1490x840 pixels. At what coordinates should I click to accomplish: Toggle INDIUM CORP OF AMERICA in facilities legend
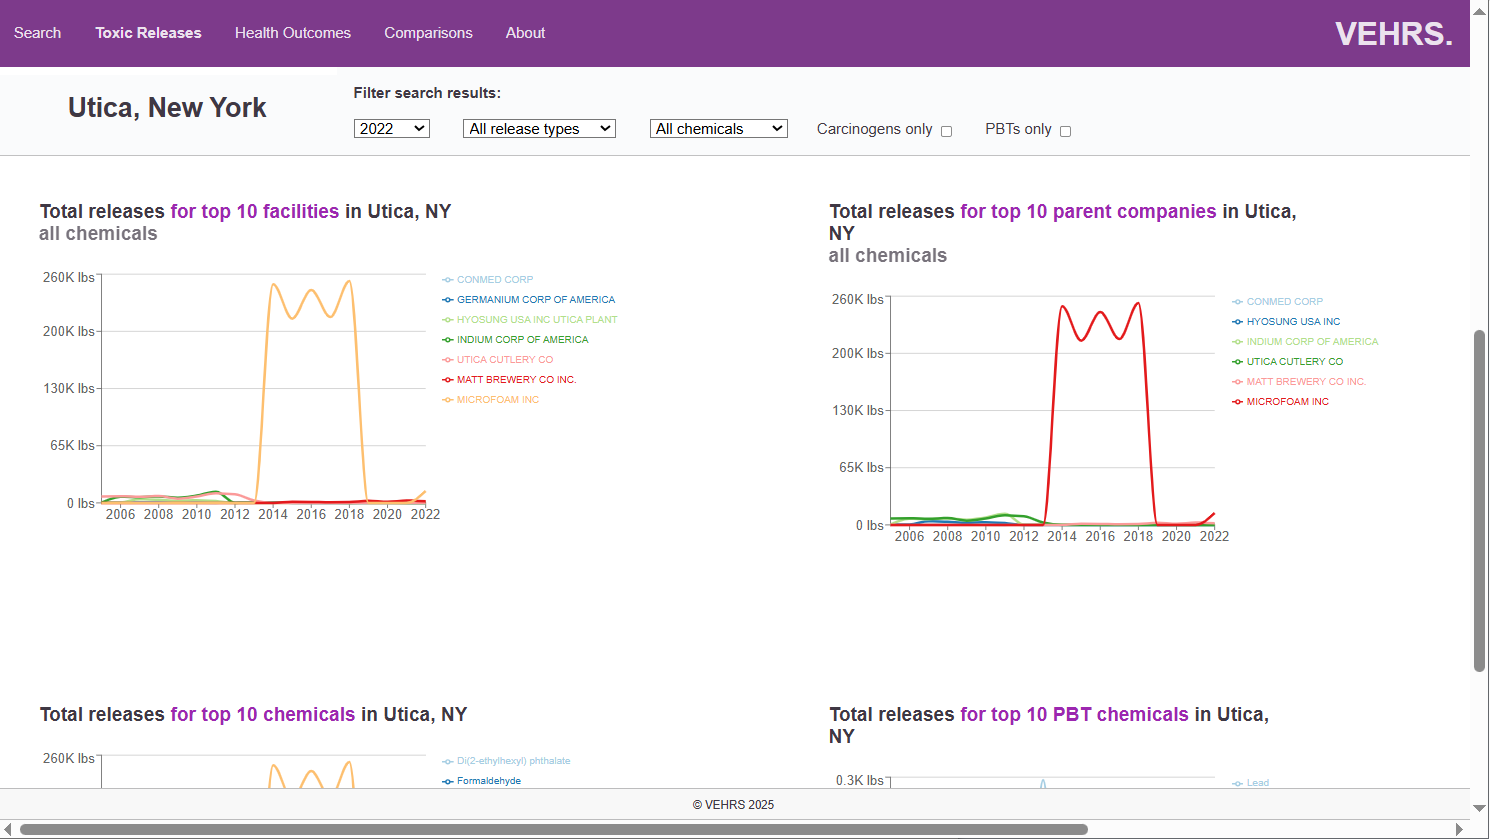pyautogui.click(x=515, y=340)
